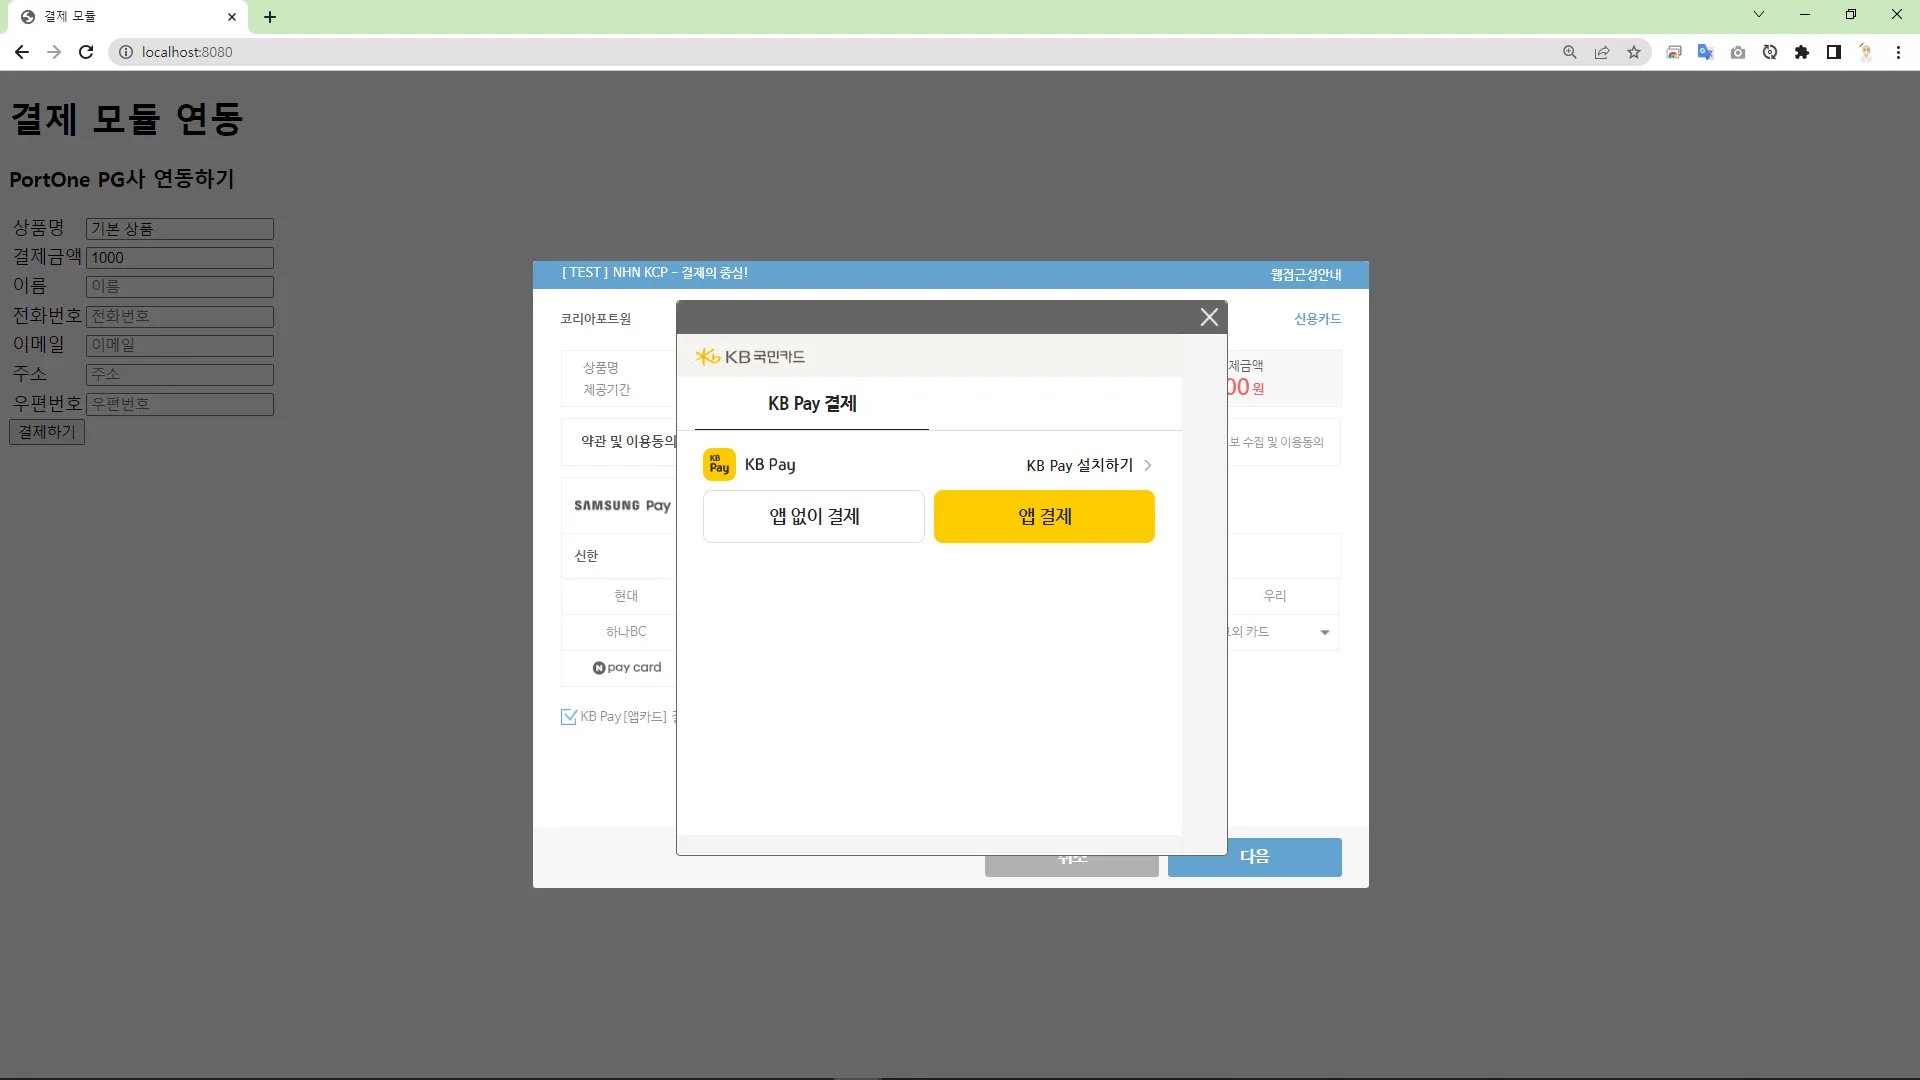The height and width of the screenshot is (1080, 1920).
Task: Click the yellow 앱 결제 button
Action: point(1044,516)
